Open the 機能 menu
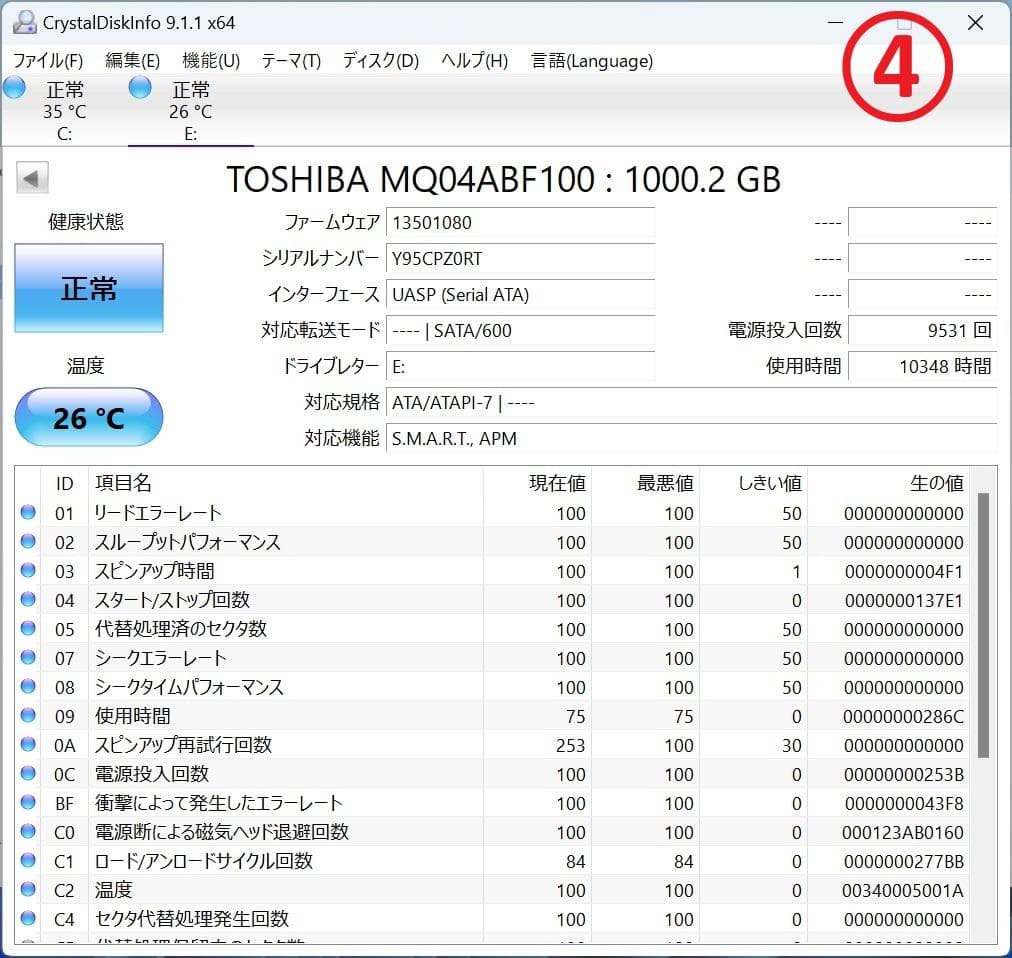The width and height of the screenshot is (1012, 958). pyautogui.click(x=209, y=61)
